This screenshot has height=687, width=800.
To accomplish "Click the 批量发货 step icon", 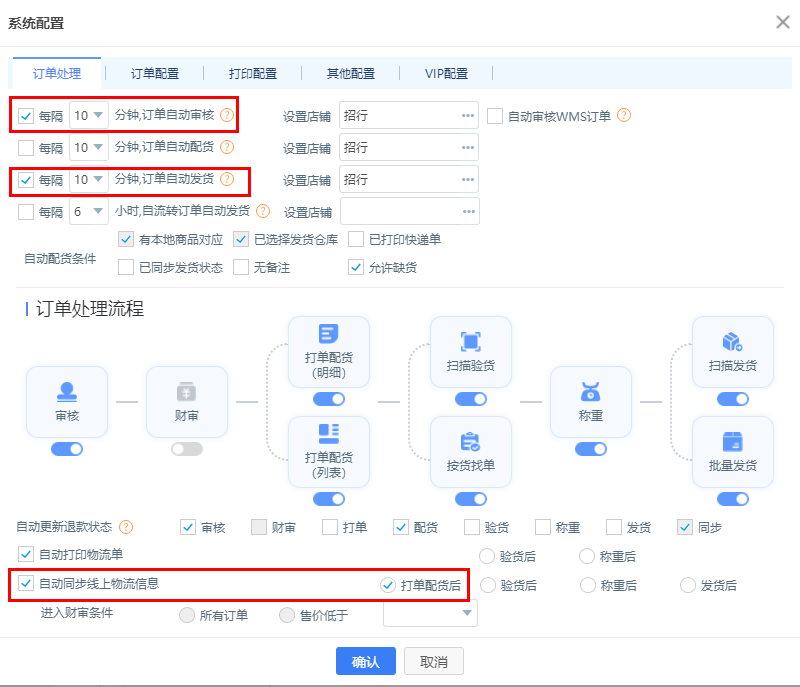I will coord(733,442).
